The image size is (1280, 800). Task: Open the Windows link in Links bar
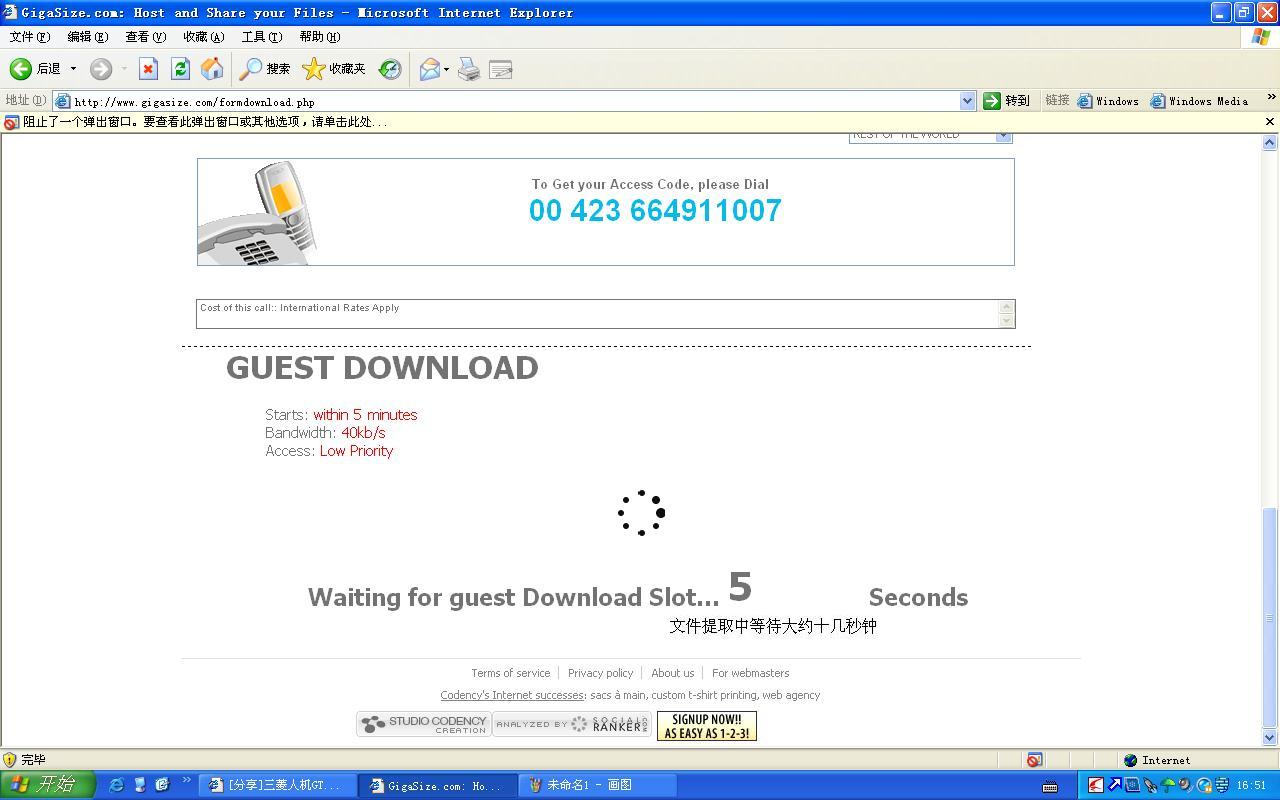pyautogui.click(x=1109, y=101)
